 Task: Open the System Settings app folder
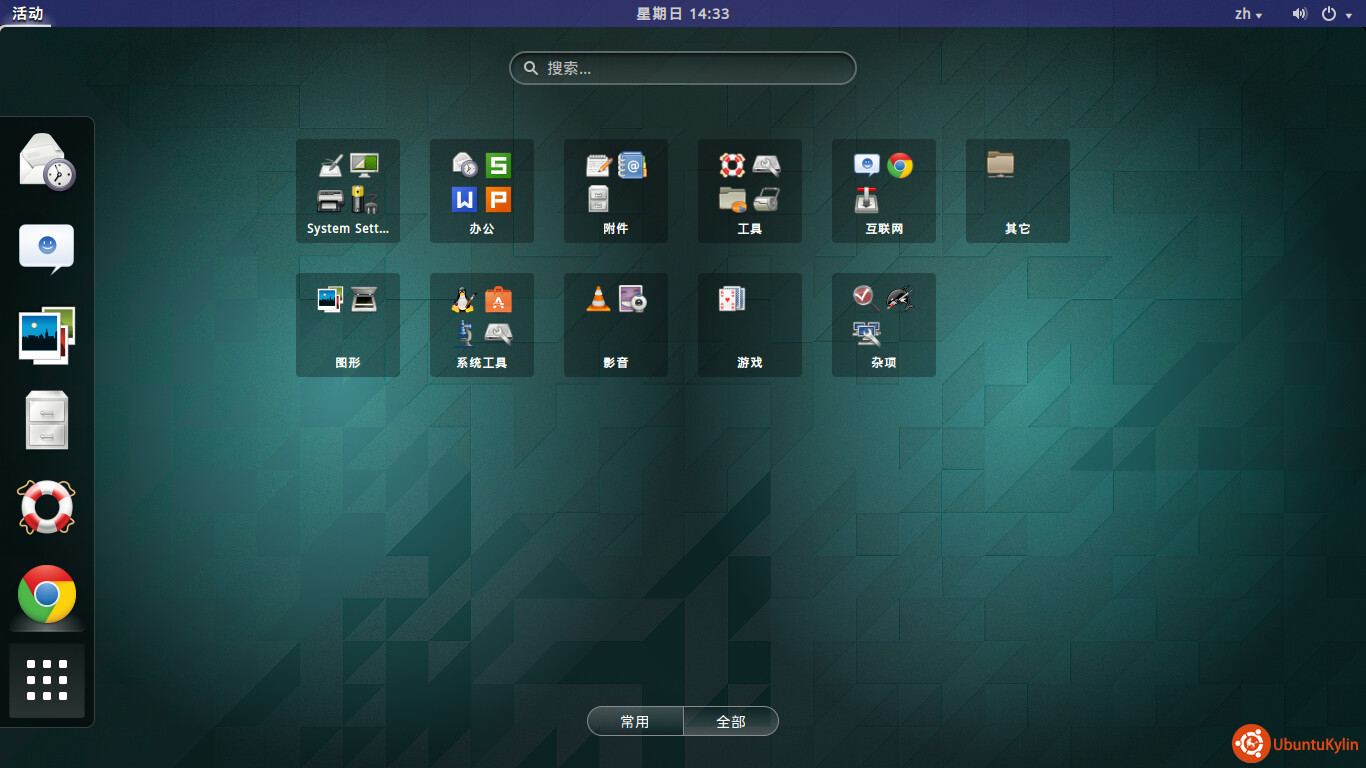[348, 191]
